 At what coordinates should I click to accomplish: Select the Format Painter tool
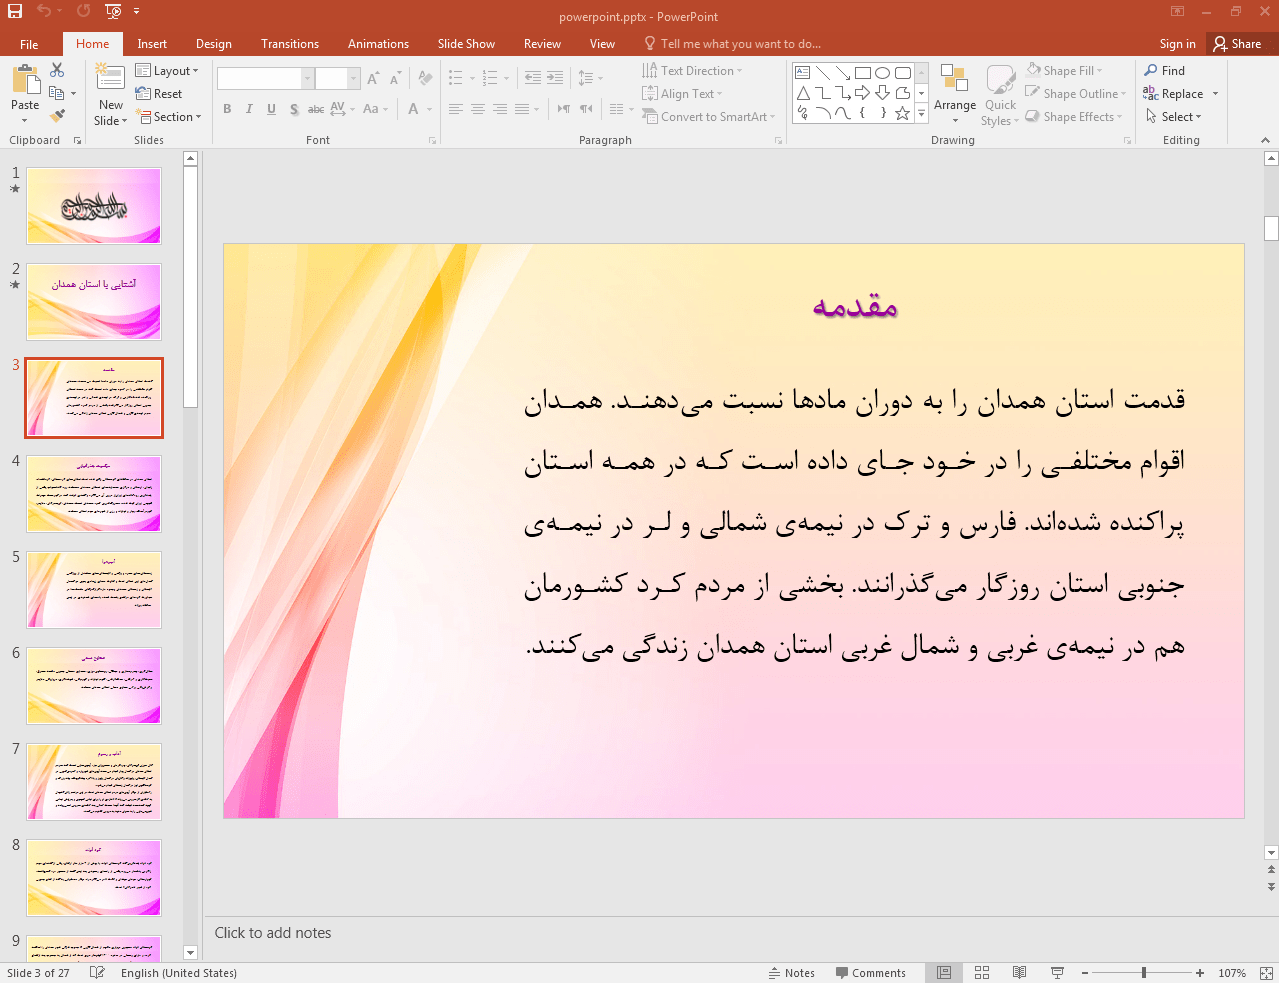coord(57,114)
